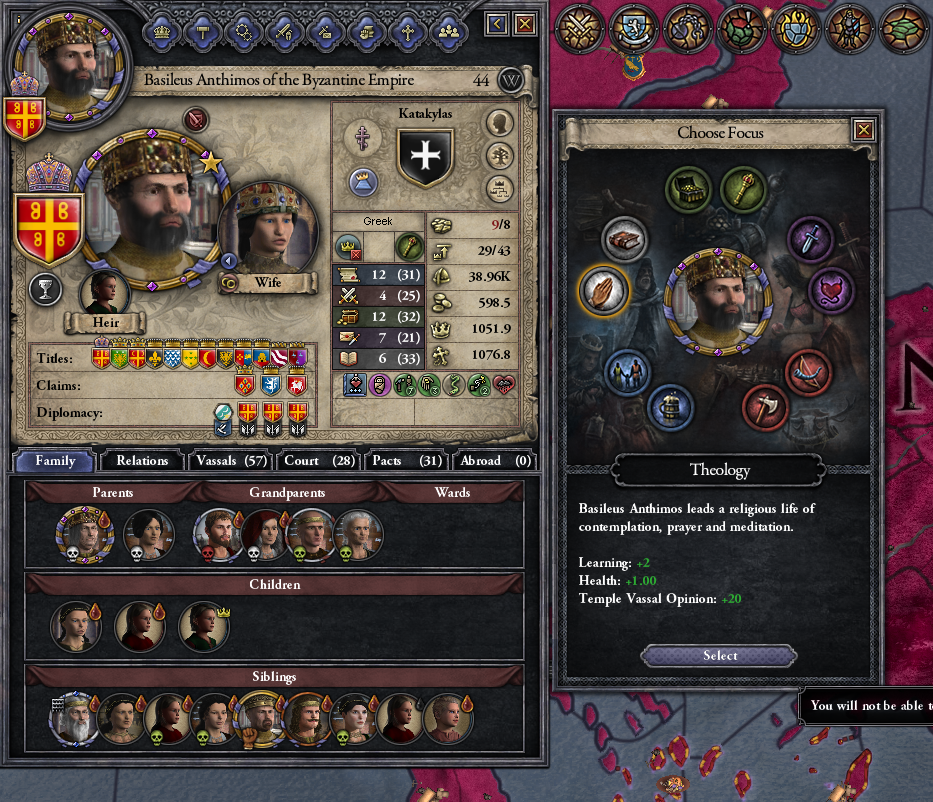Choose the Scholarship focus book icon

(x=624, y=240)
